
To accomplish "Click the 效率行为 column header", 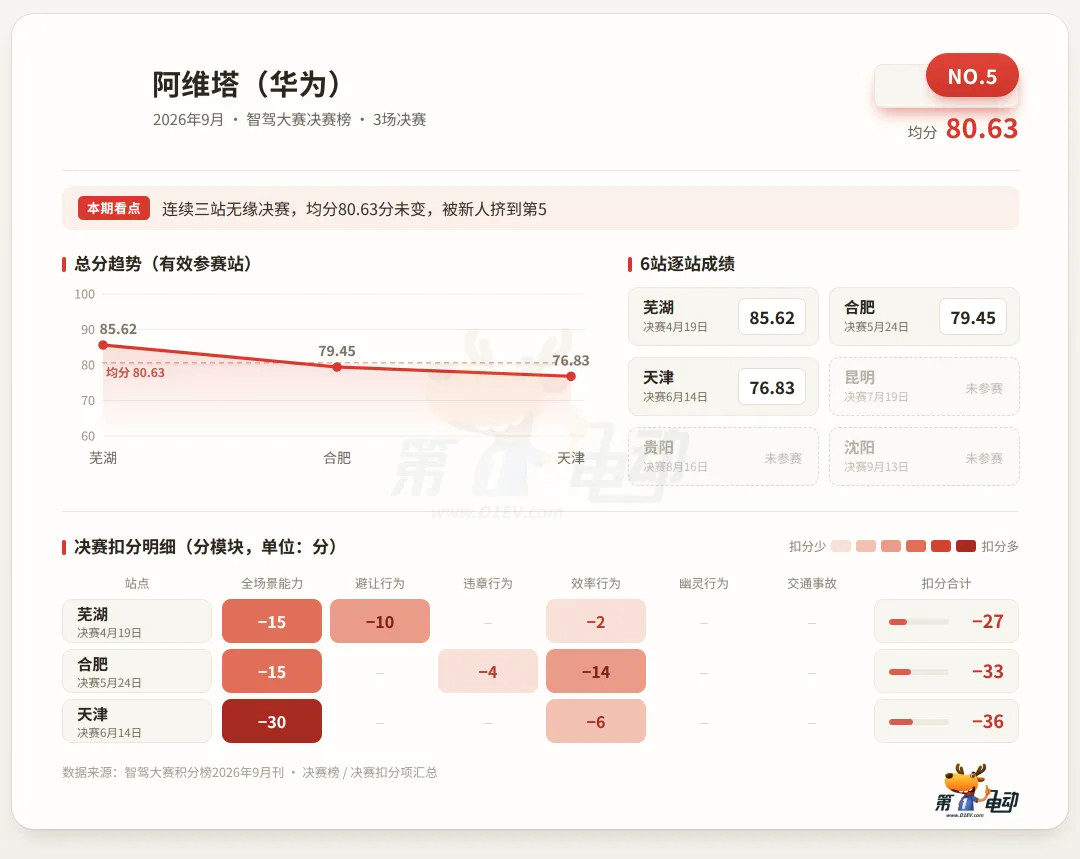I will [596, 583].
